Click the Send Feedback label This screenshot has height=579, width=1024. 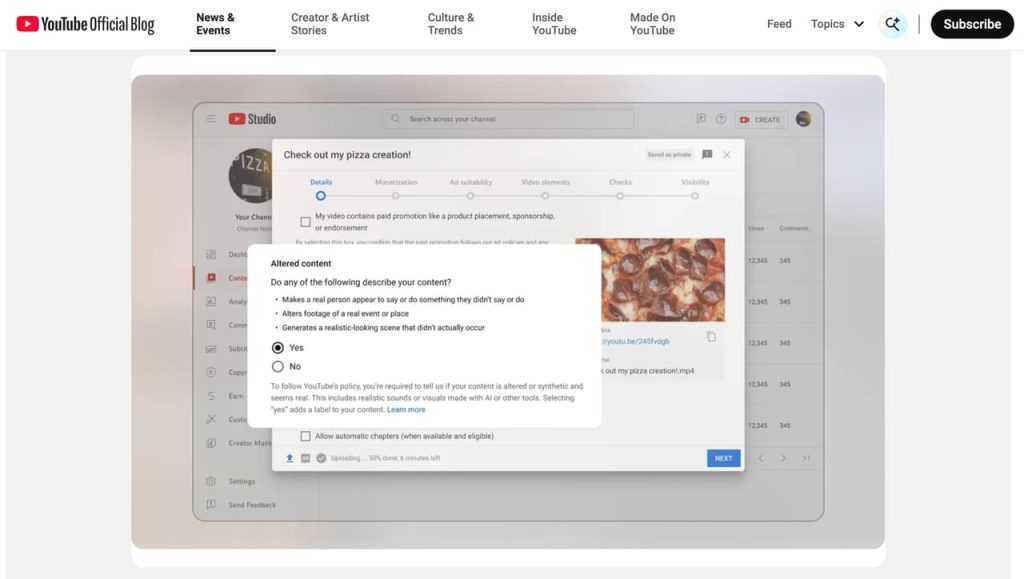click(x=252, y=505)
